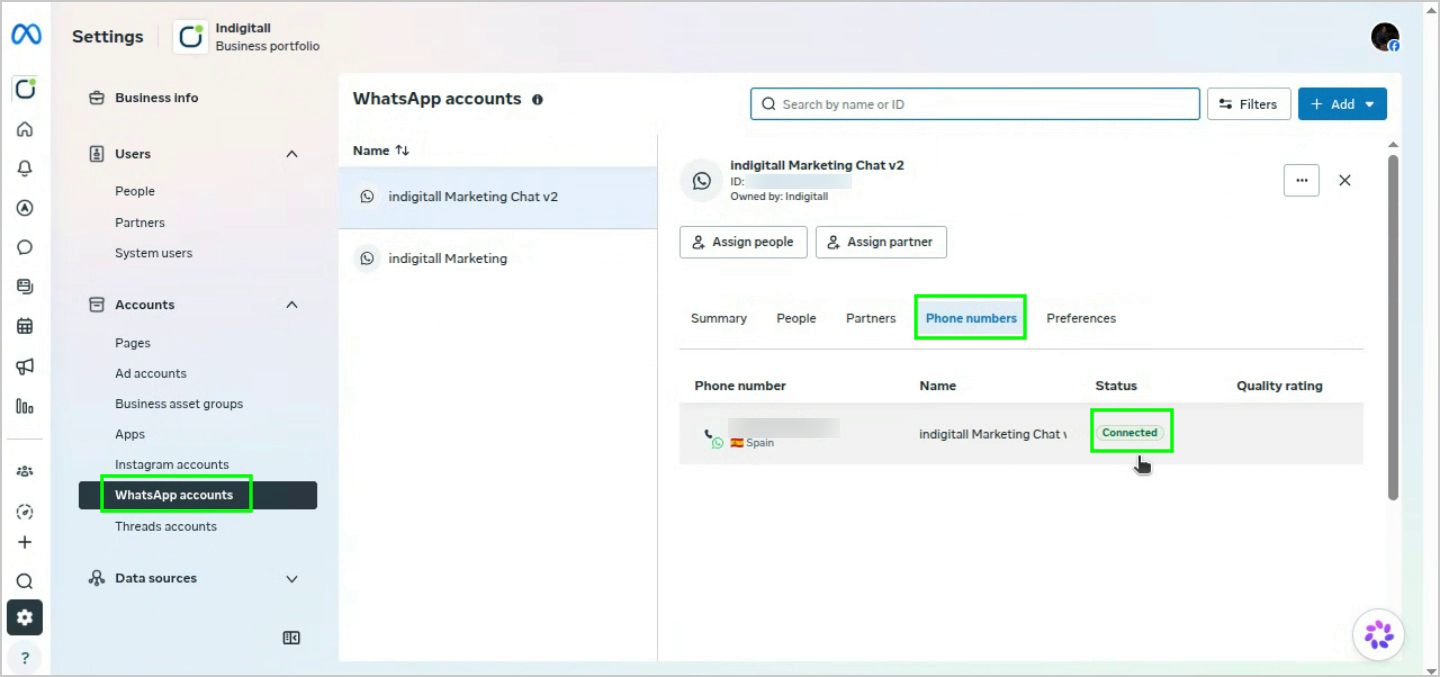Select the Phone numbers tab

971,318
